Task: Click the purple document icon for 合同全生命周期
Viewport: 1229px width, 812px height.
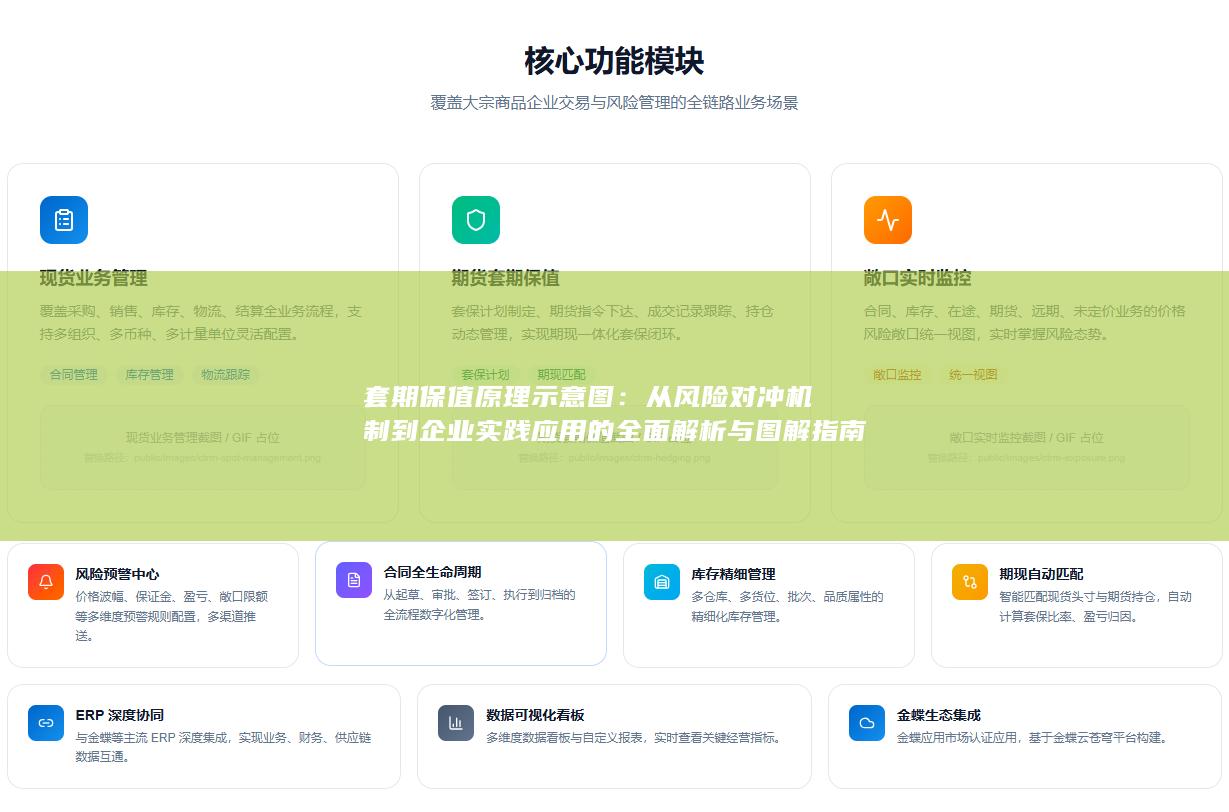Action: click(x=354, y=580)
